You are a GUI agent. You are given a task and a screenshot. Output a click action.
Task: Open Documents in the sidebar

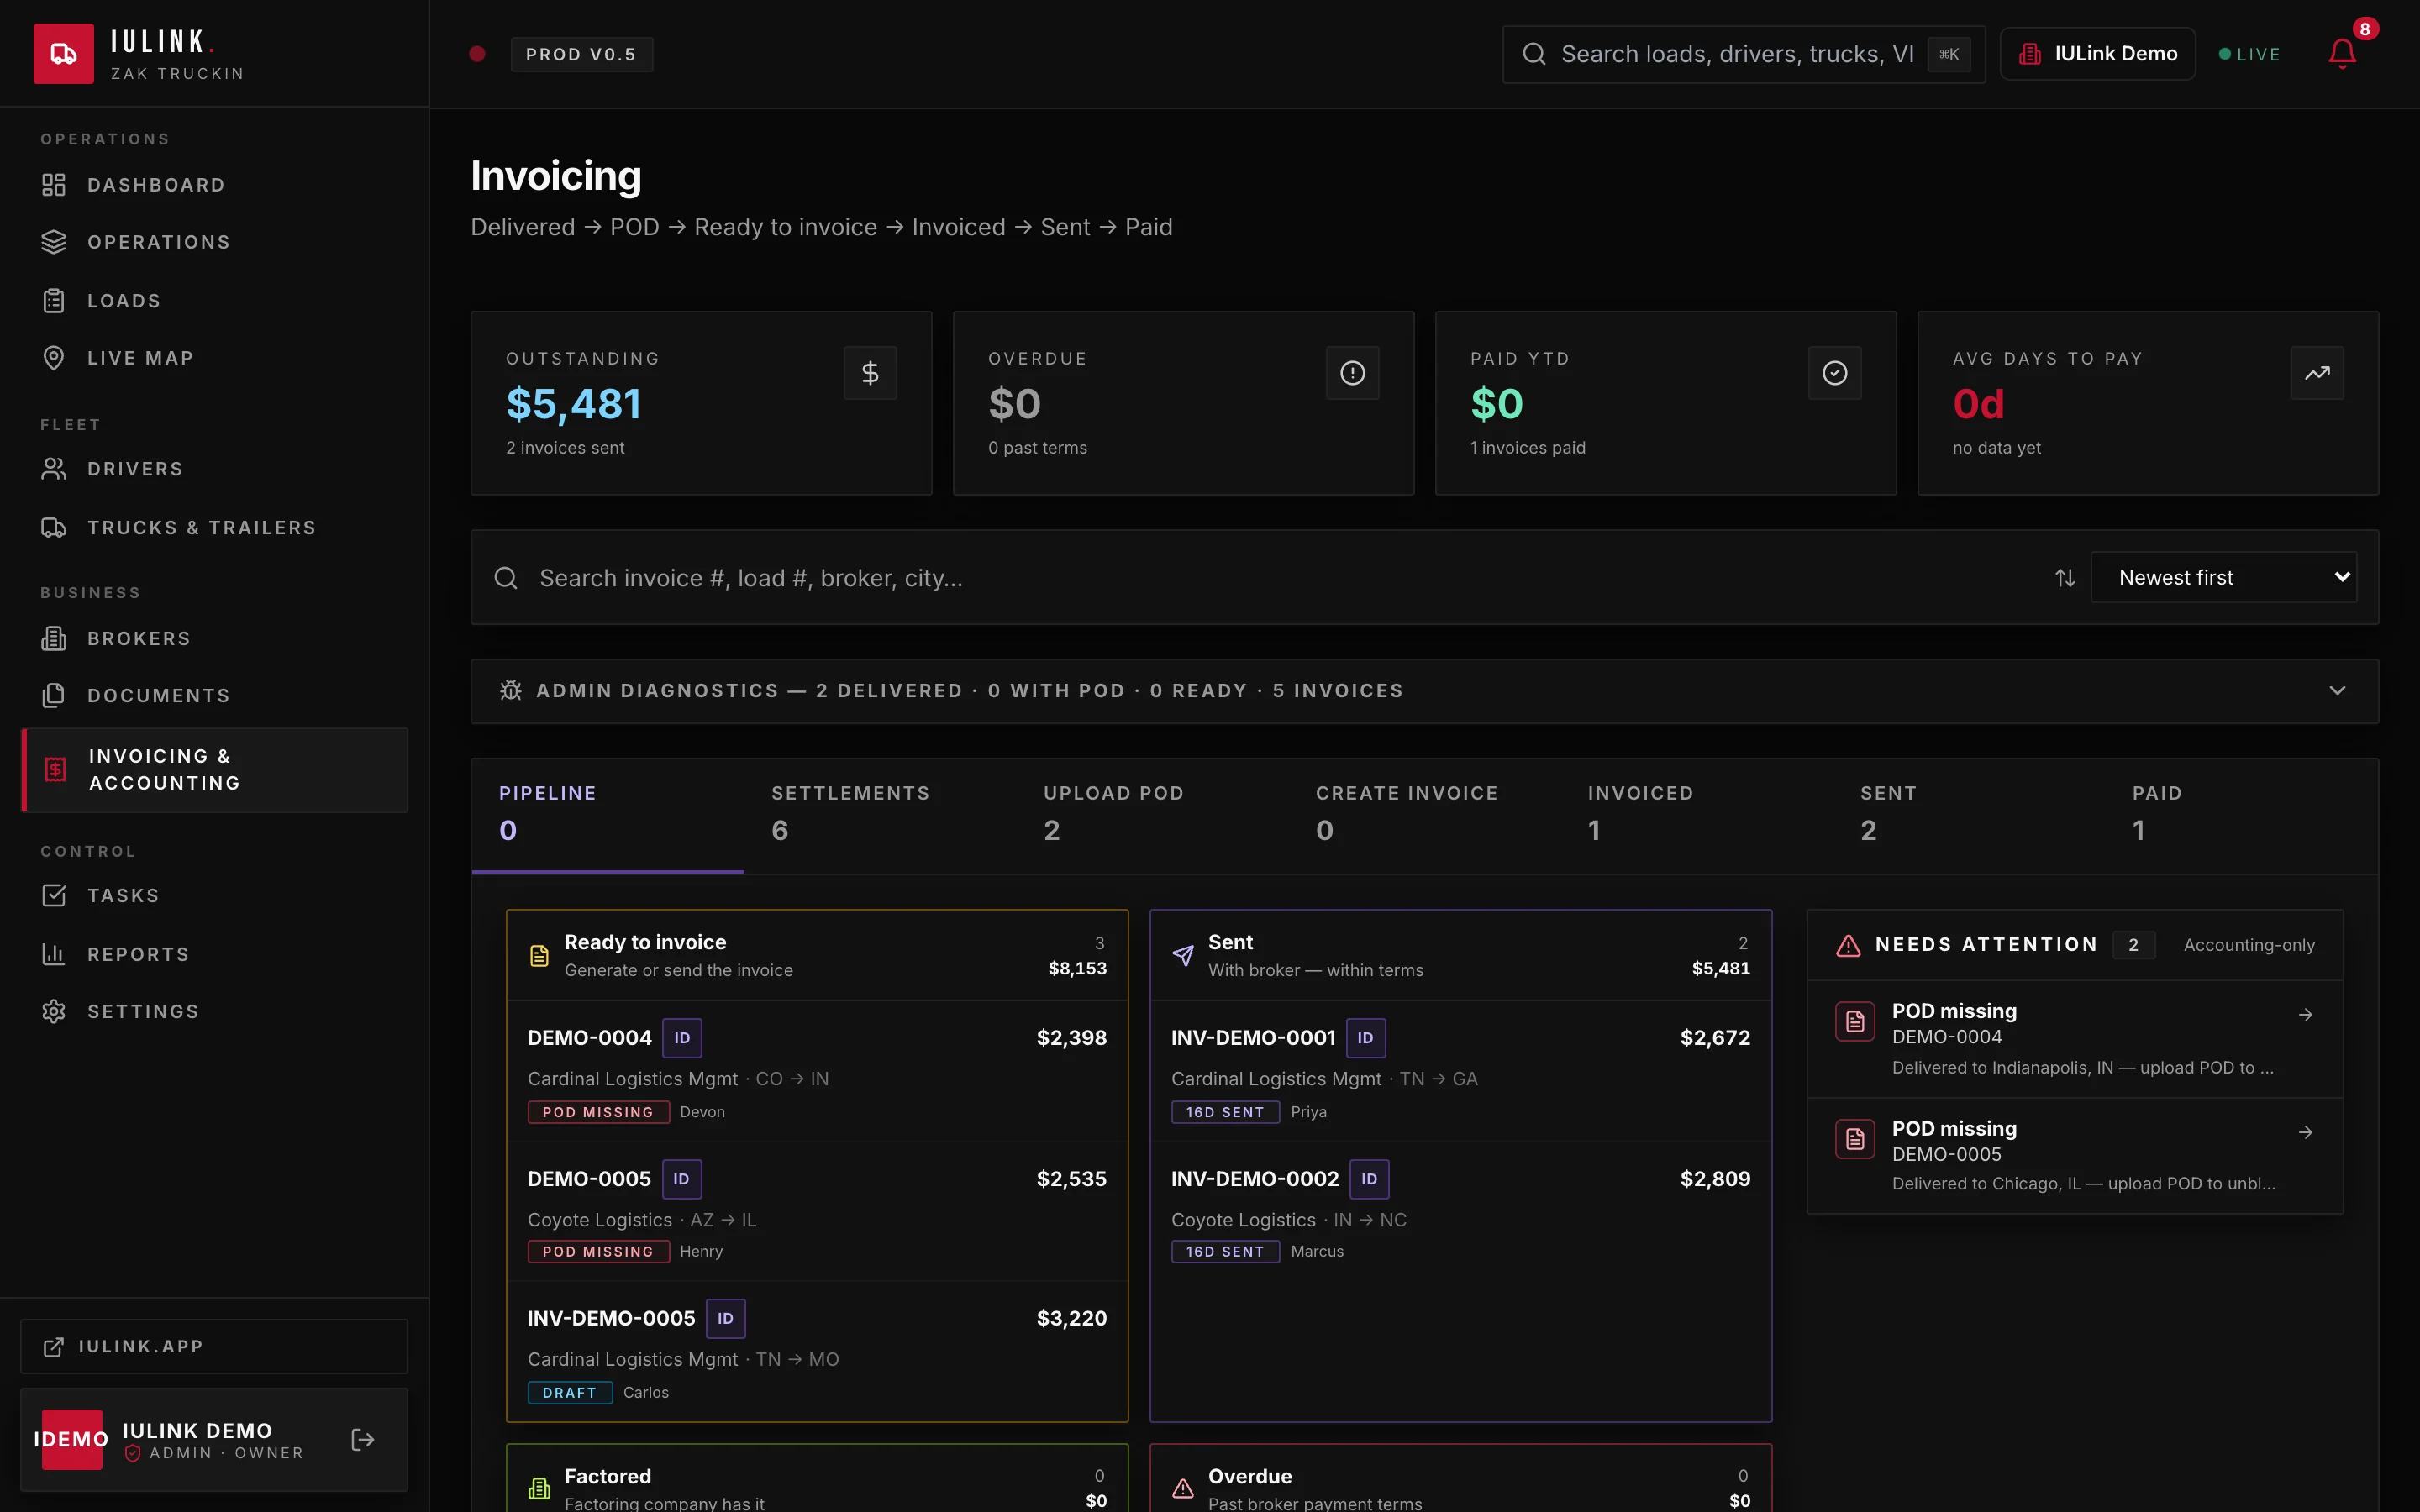point(214,696)
